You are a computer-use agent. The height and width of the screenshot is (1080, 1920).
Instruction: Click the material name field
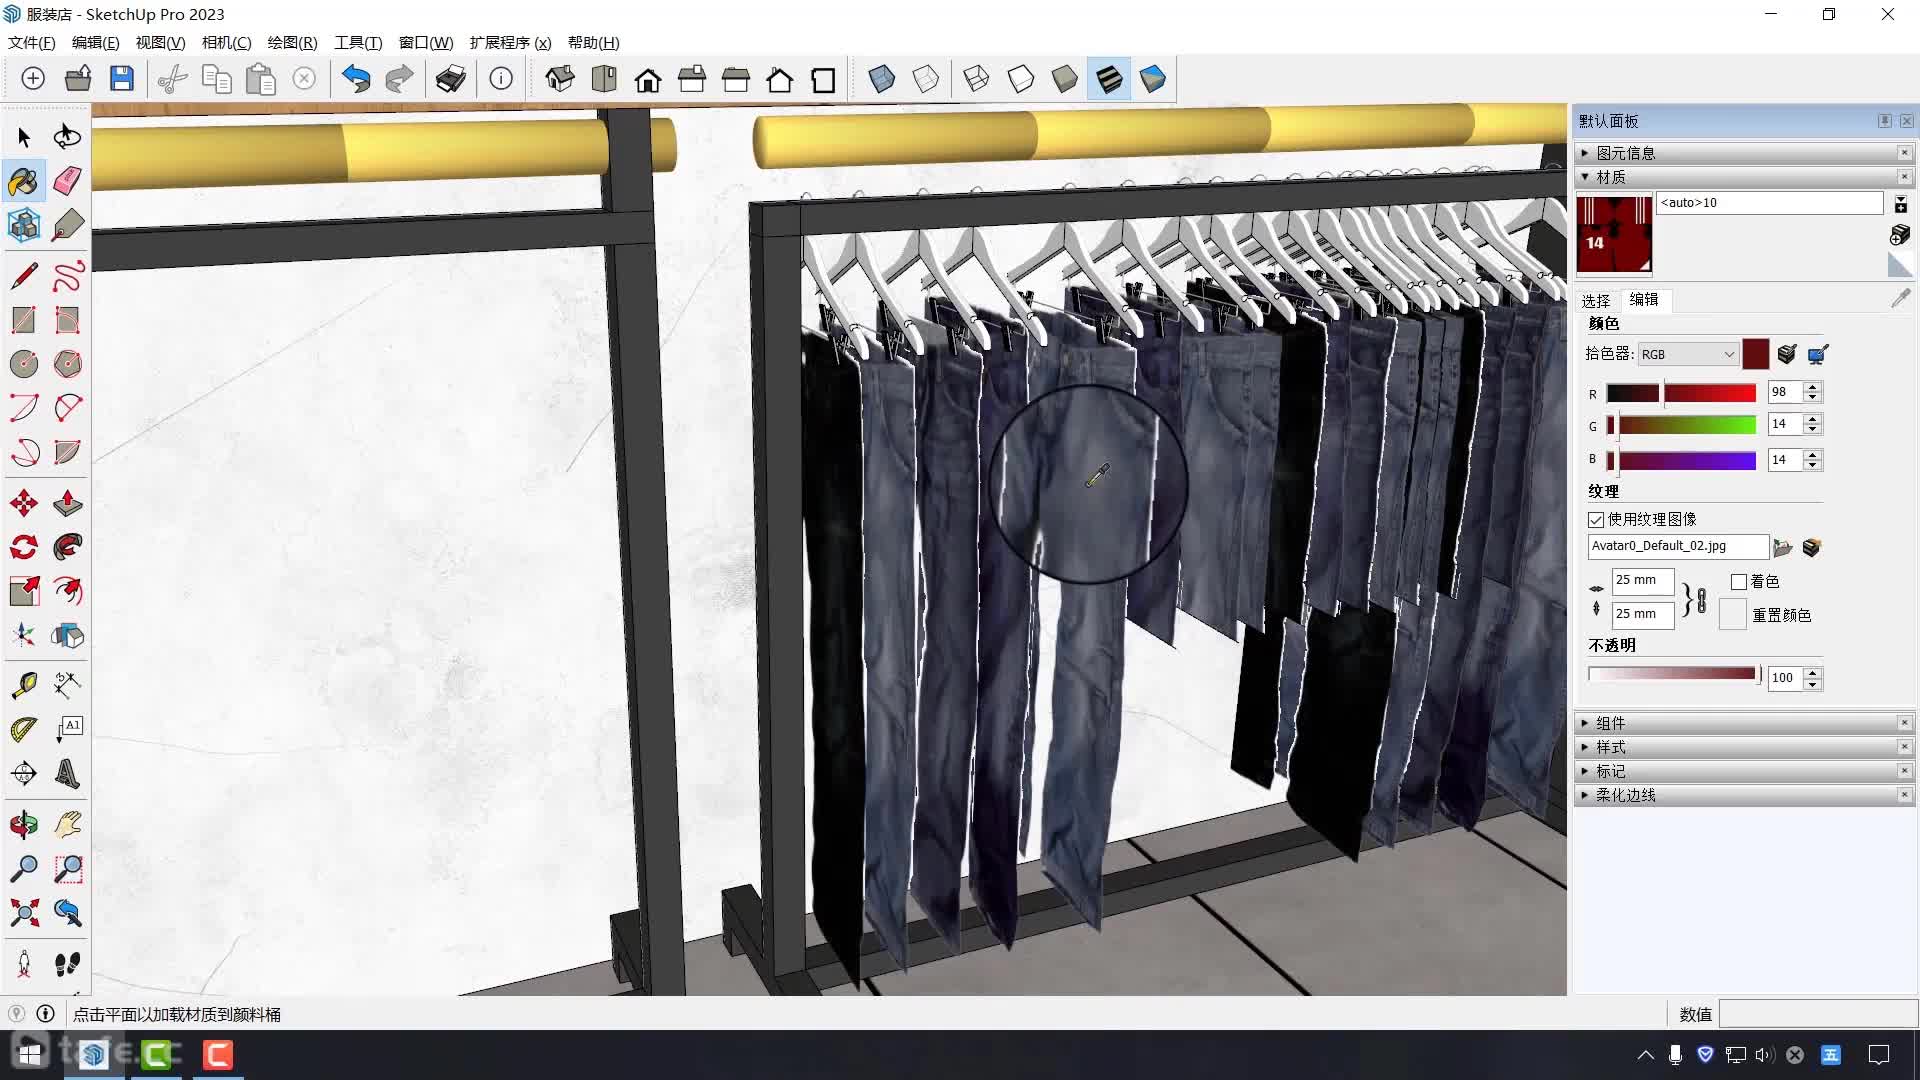1770,203
